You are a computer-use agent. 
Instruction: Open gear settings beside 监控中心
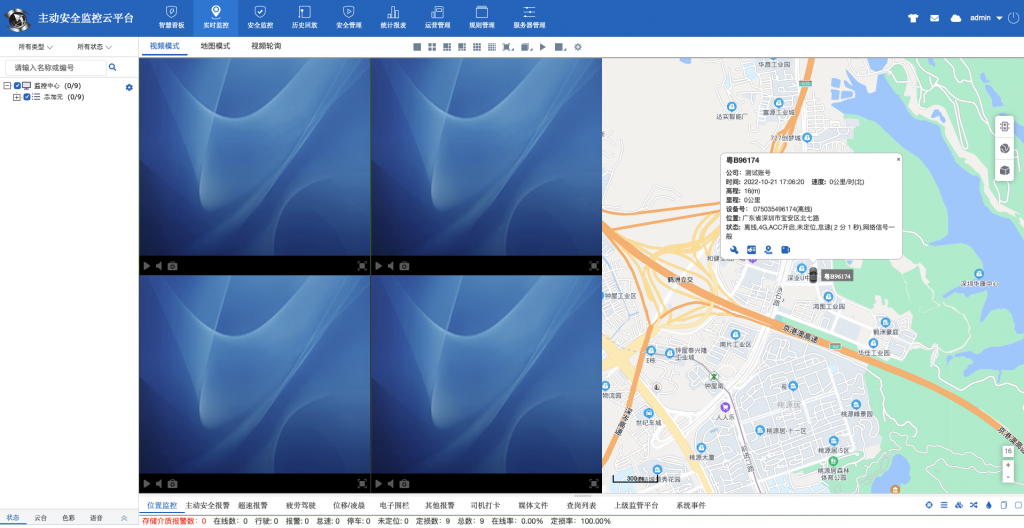tap(129, 87)
